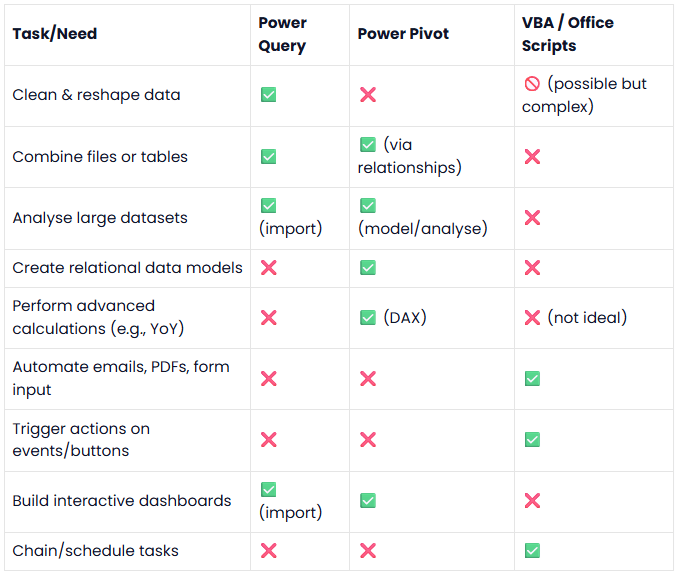Click the green checkmark next to (DAX)
Viewport: 676px width, 574px height.
pos(368,318)
